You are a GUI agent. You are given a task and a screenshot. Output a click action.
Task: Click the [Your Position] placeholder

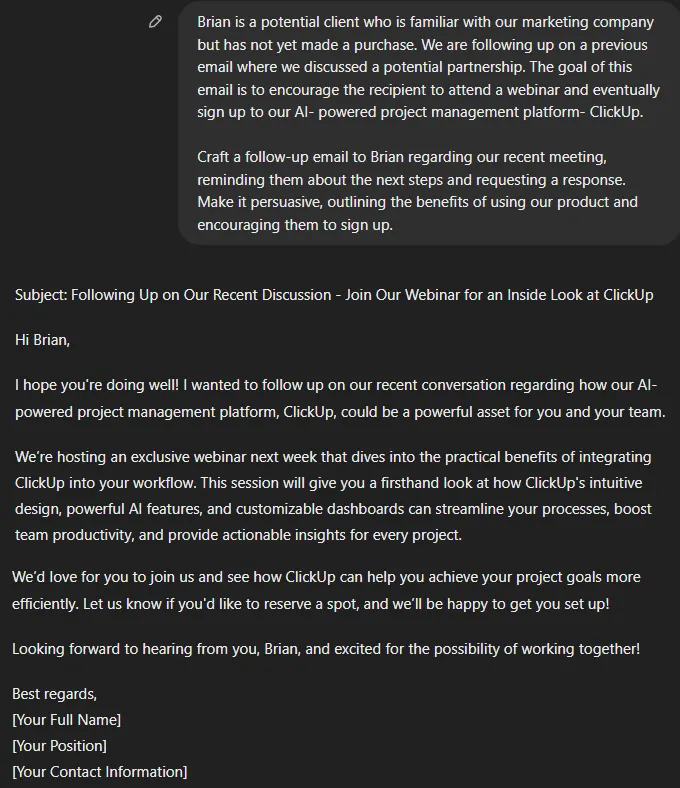(x=59, y=746)
